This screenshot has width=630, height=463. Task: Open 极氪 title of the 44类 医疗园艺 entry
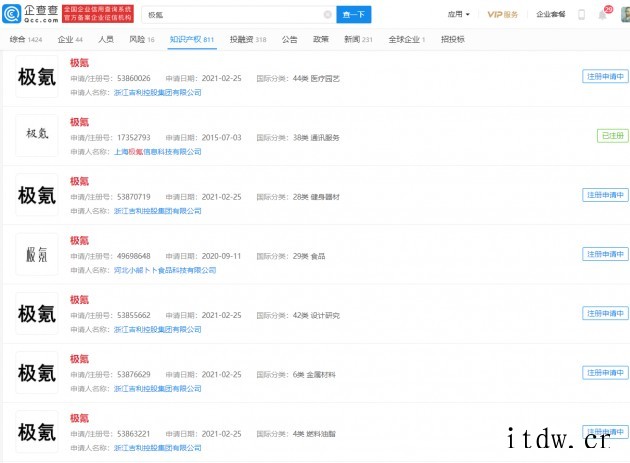coord(79,63)
